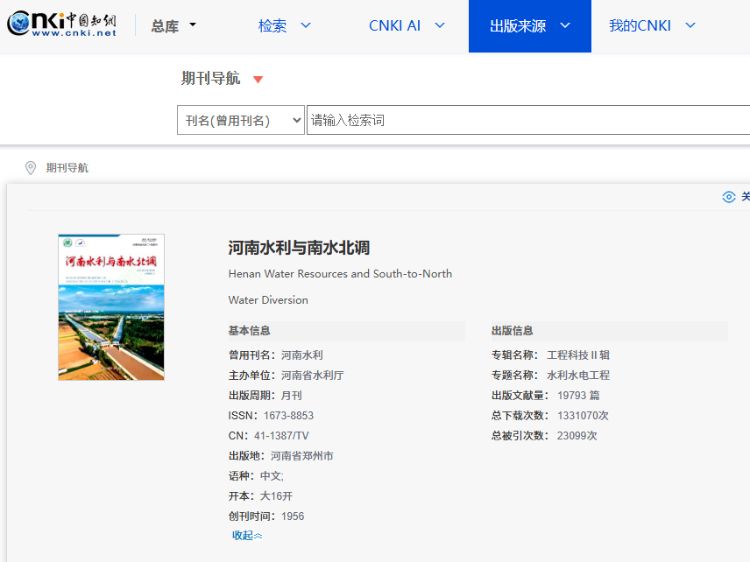Click the 期刊导航 breadcrumb link
Image resolution: width=750 pixels, height=562 pixels.
(x=67, y=168)
